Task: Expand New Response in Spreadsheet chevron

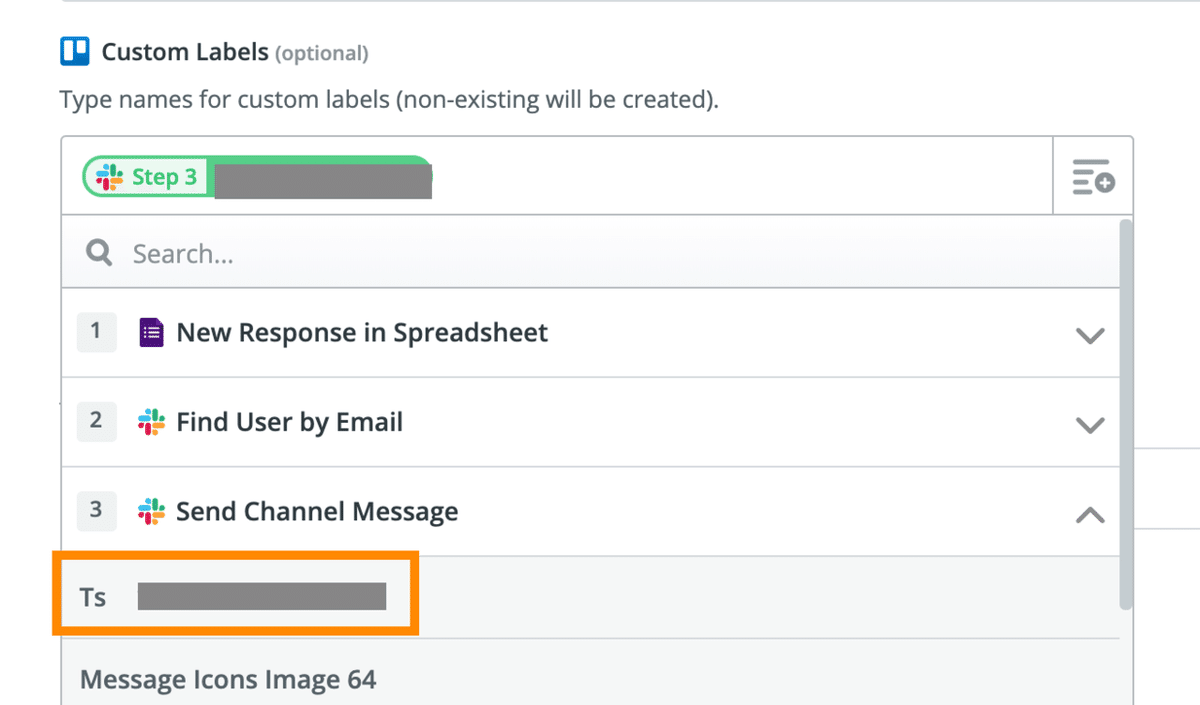Action: 1089,335
